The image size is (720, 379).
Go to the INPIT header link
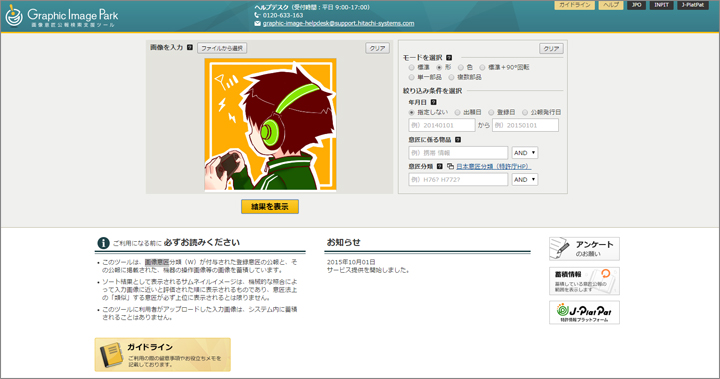661,5
